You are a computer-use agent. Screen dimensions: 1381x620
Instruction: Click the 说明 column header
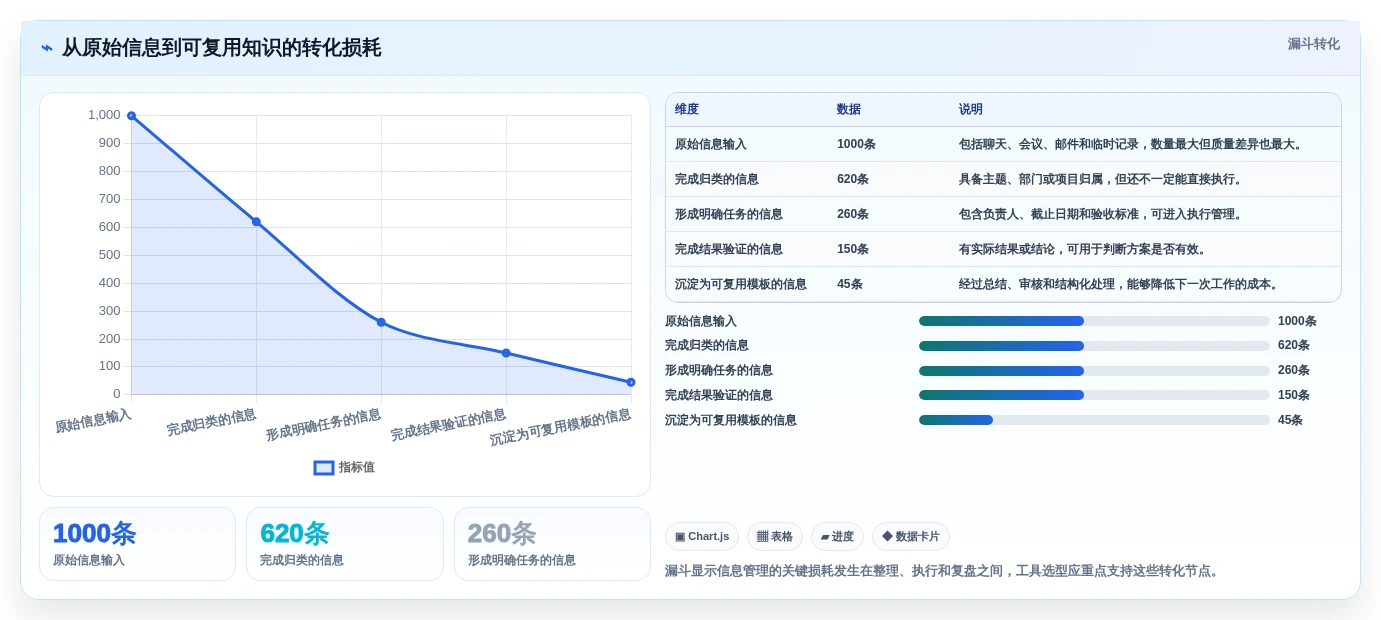click(971, 109)
